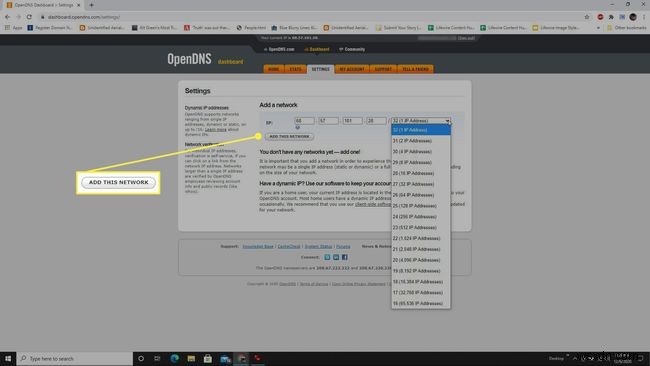Click the second IP octet field
Image resolution: width=650 pixels, height=366 pixels.
pyautogui.click(x=328, y=121)
